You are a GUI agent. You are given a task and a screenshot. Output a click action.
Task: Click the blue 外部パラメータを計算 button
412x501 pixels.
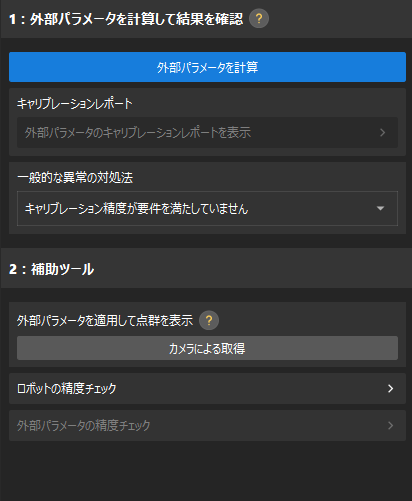coord(207,67)
